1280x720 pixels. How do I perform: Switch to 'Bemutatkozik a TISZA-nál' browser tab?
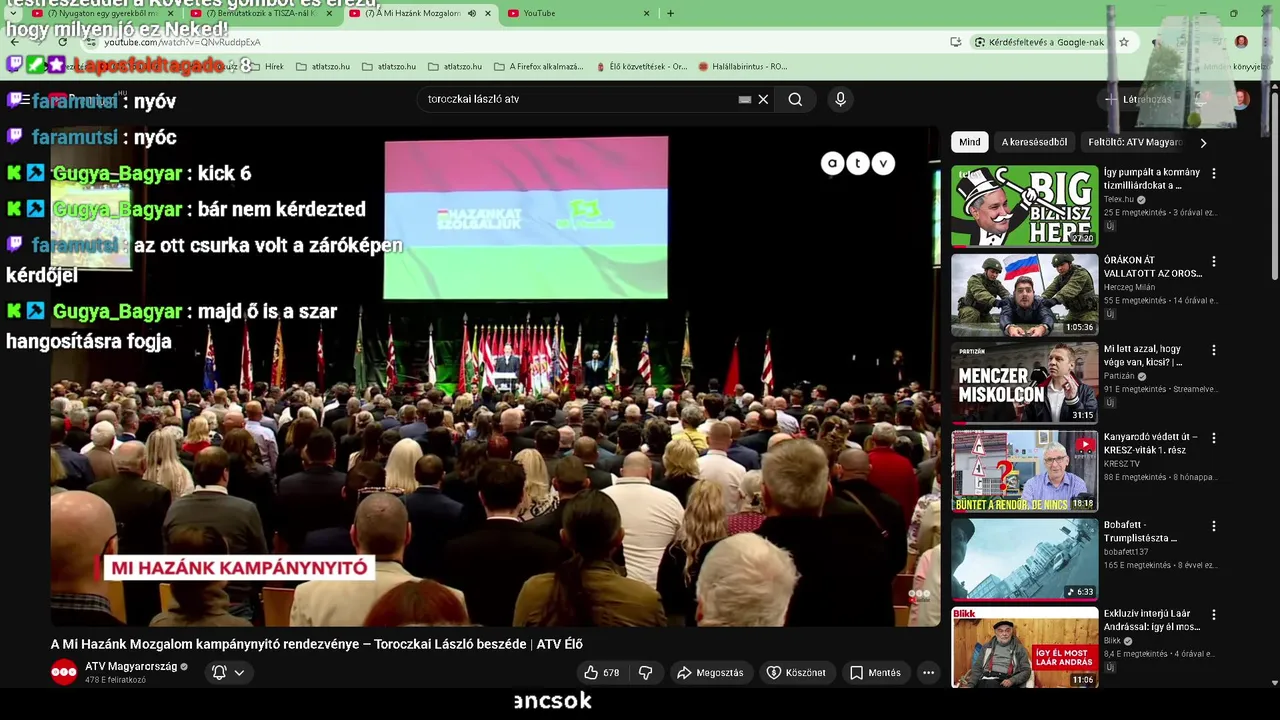(x=260, y=13)
